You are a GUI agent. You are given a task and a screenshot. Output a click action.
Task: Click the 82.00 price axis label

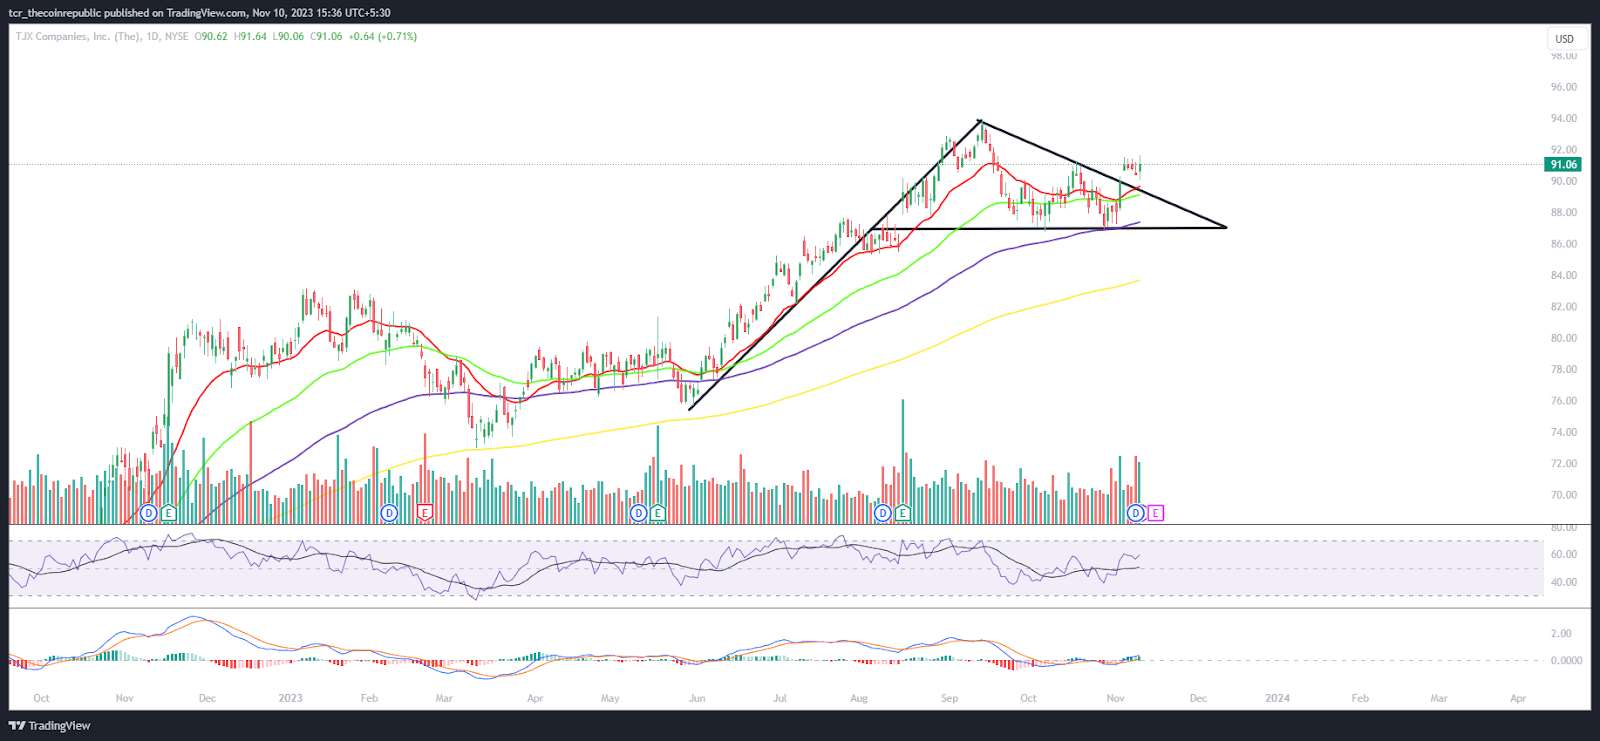click(x=1563, y=307)
